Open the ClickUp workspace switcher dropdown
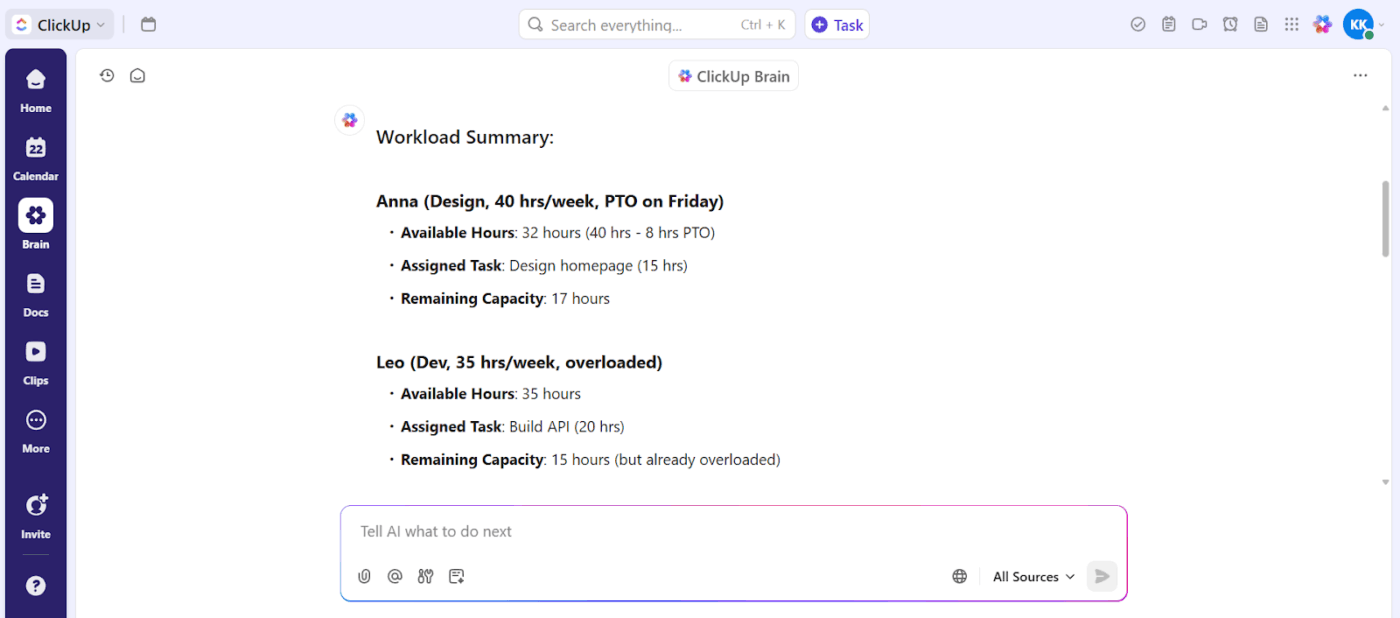This screenshot has height=618, width=1400. click(60, 25)
